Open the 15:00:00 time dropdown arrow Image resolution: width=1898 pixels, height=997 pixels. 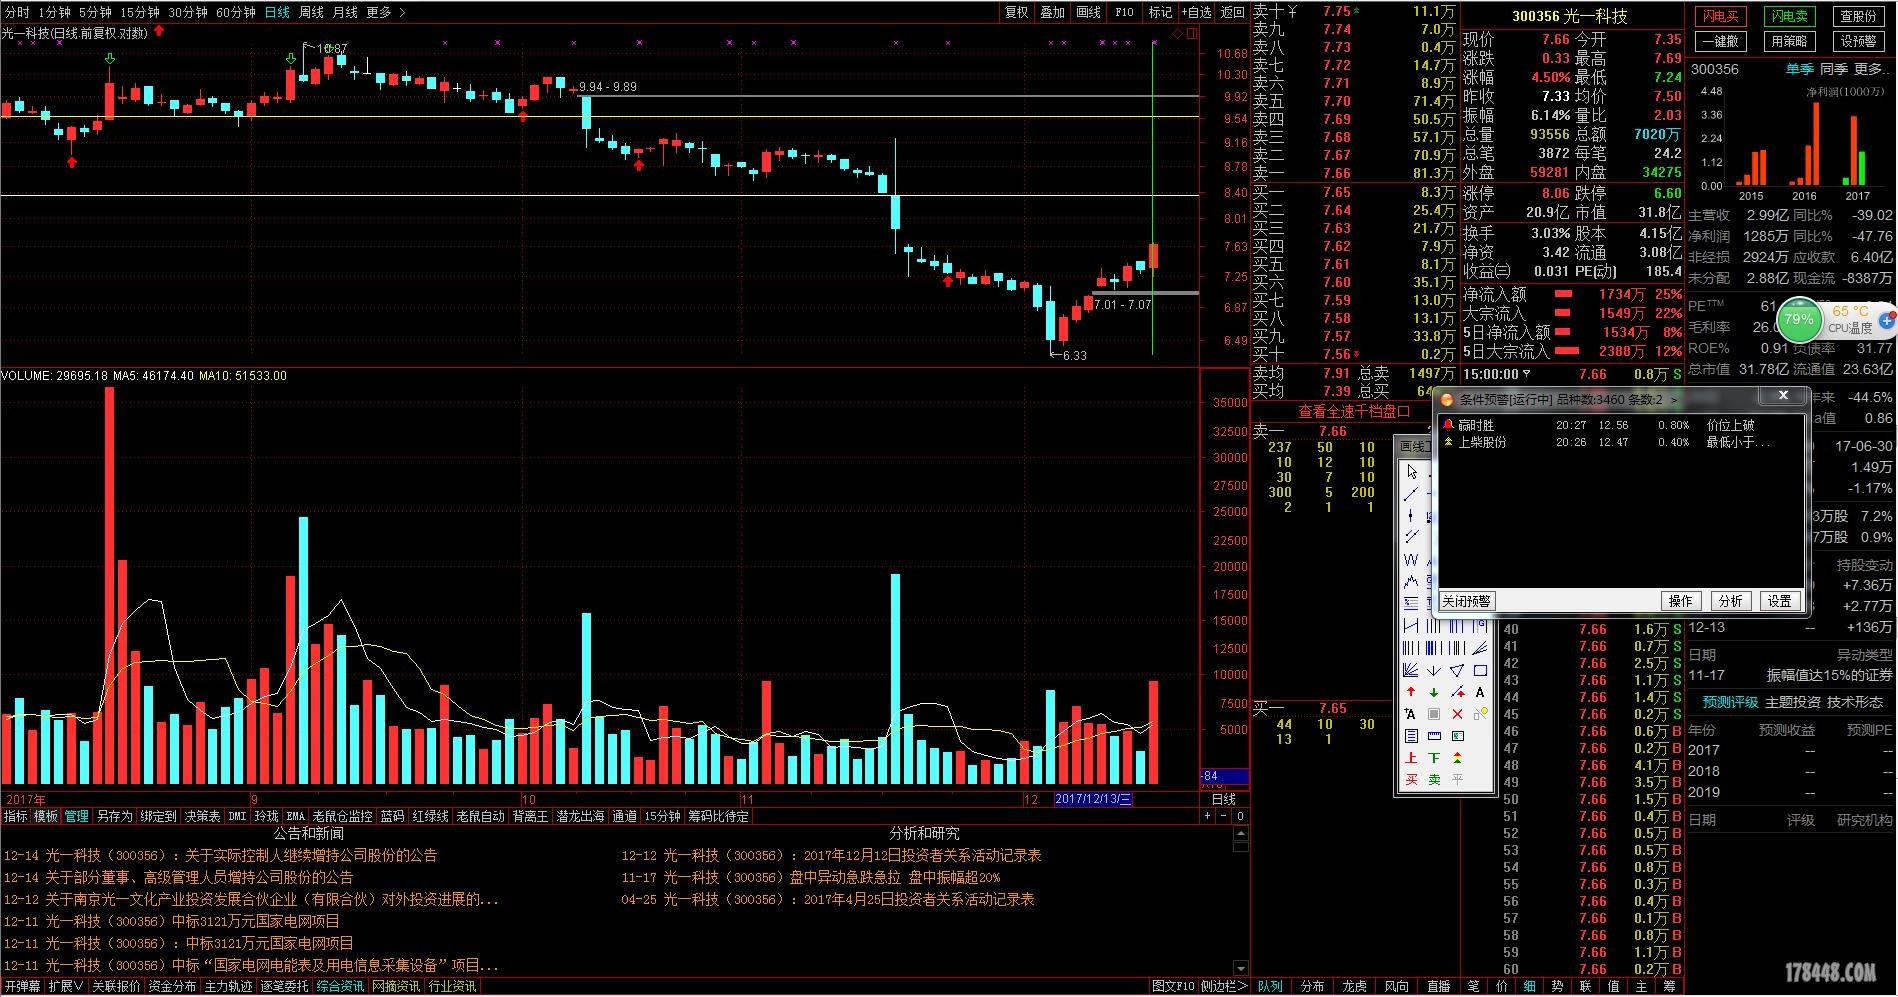point(1526,374)
